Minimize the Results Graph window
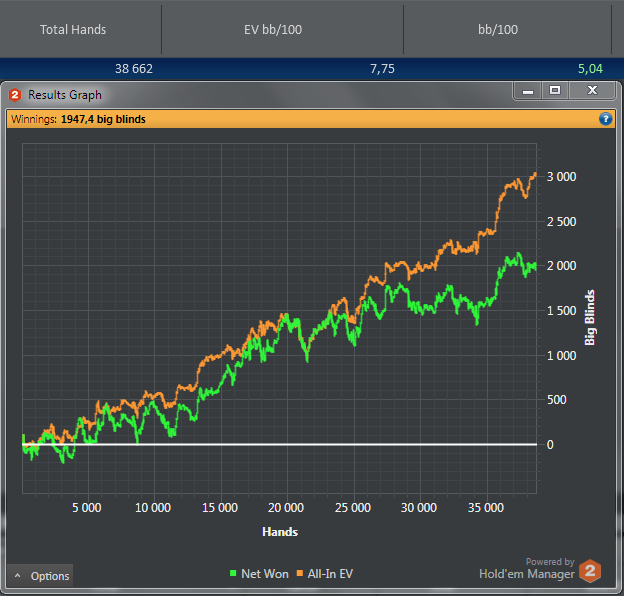This screenshot has height=596, width=624. coord(528,91)
